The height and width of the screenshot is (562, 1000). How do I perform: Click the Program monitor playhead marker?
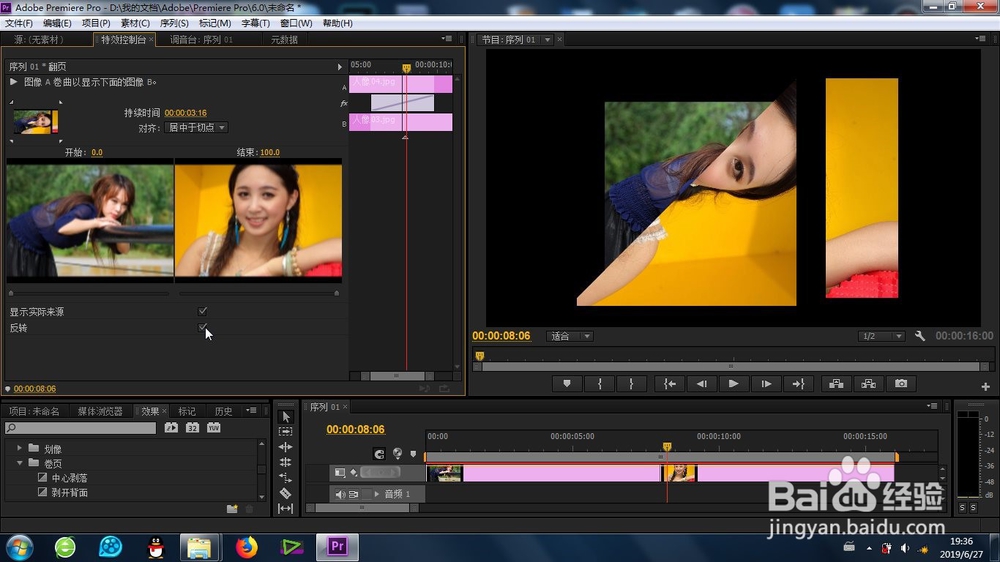480,355
